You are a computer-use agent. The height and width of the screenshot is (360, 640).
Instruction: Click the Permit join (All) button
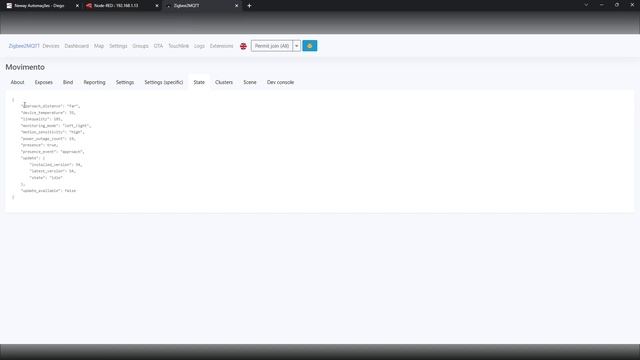(272, 46)
